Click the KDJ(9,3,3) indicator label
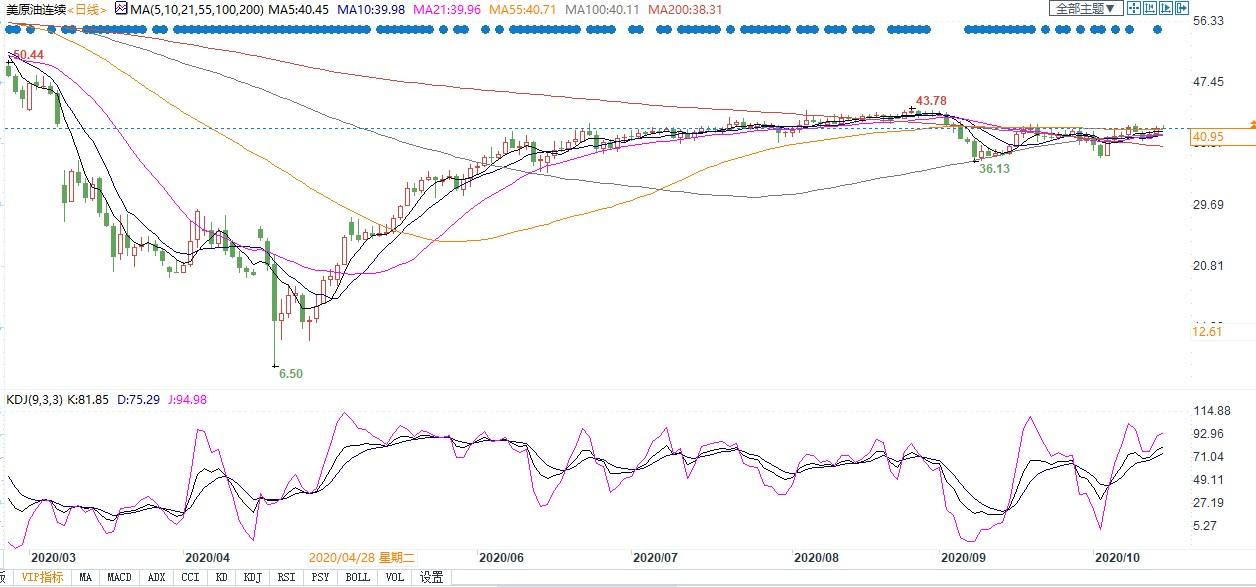This screenshot has height=587, width=1256. pos(35,400)
